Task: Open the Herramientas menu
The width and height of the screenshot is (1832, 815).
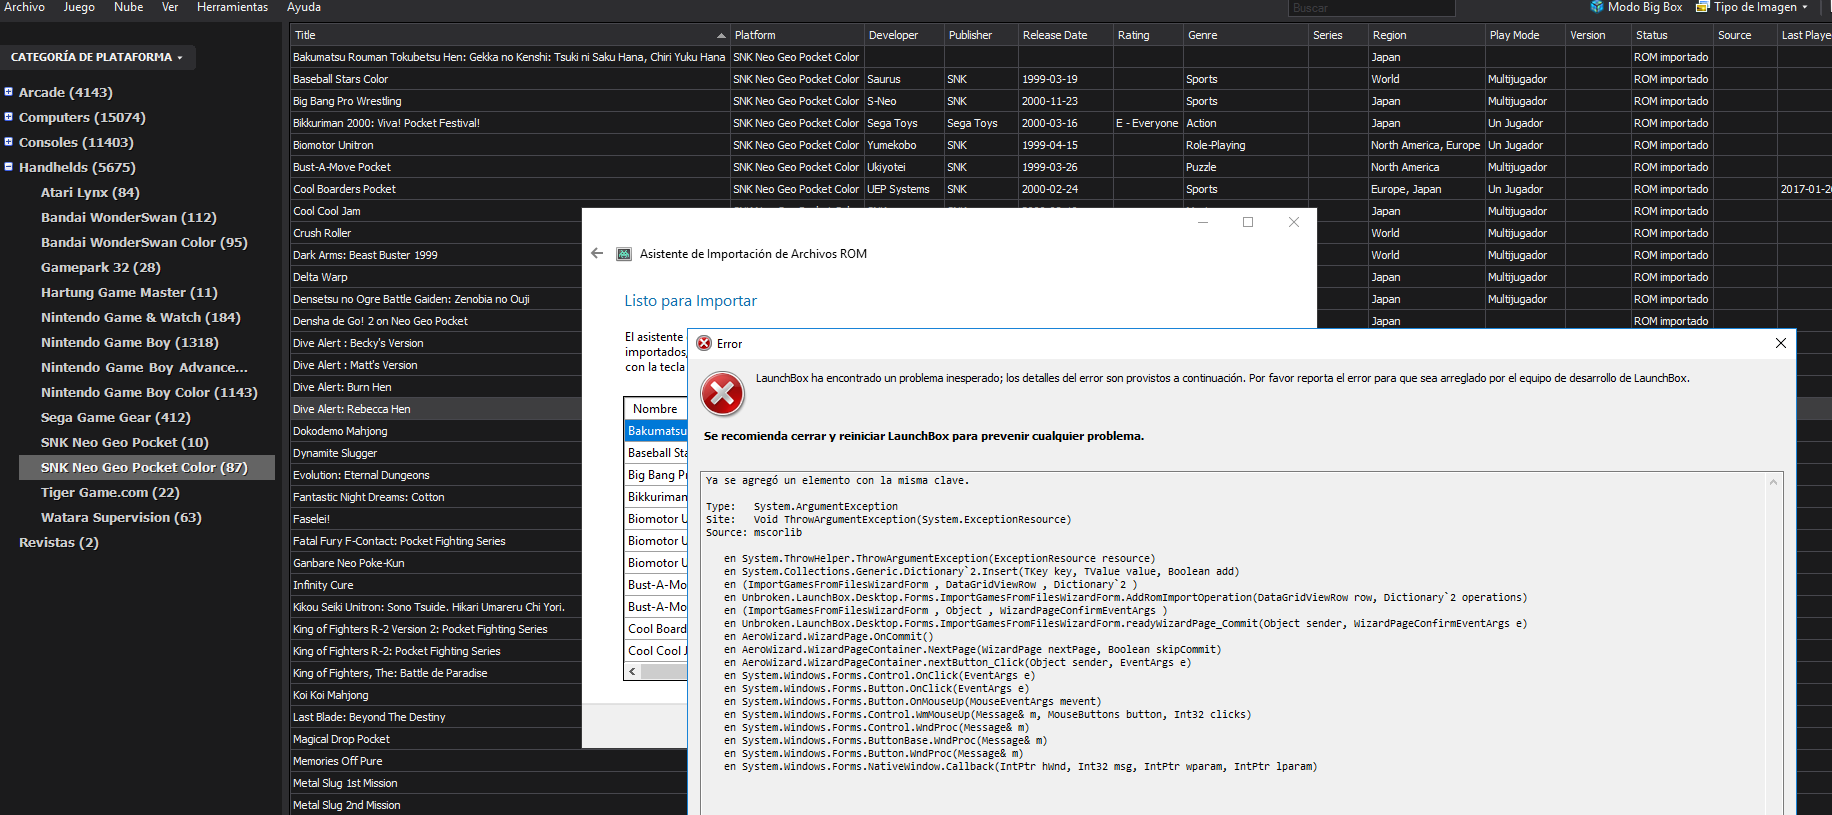Action: (x=232, y=7)
